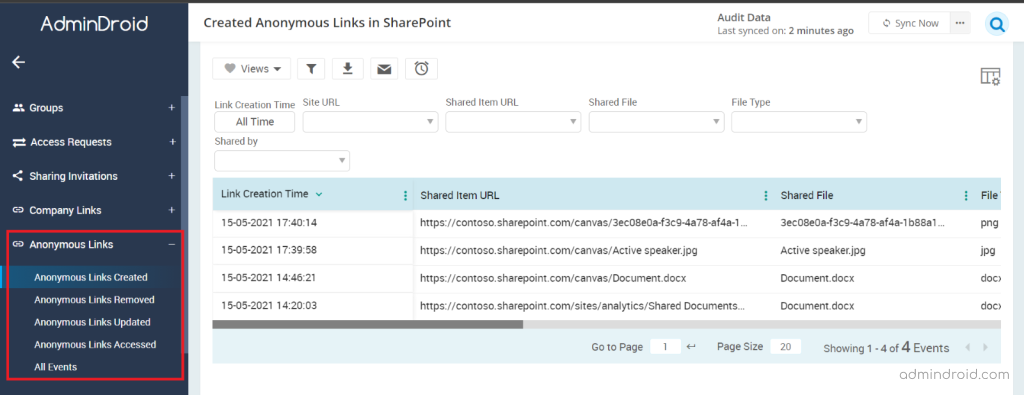Click the horizontal table scrollbar
Viewport: 1024px width, 395px height.
[368, 324]
